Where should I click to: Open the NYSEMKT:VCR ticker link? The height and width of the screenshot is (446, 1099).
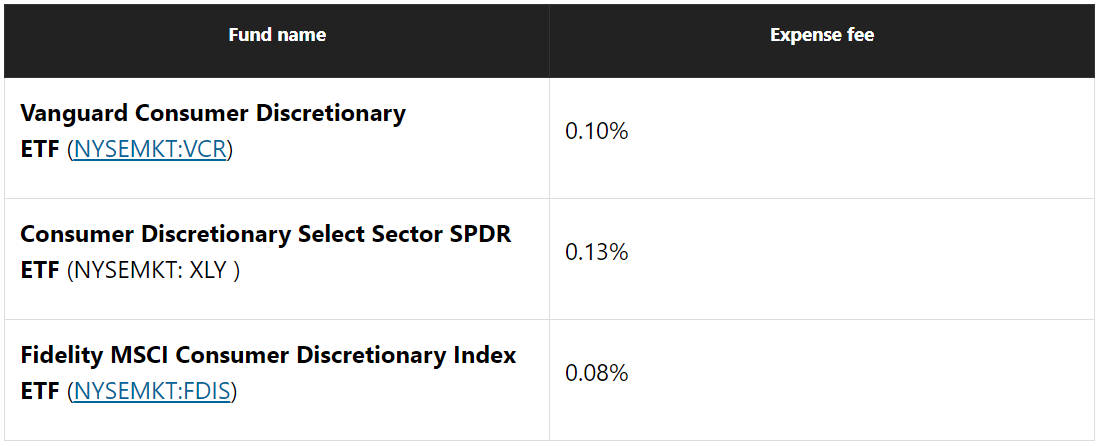click(150, 150)
